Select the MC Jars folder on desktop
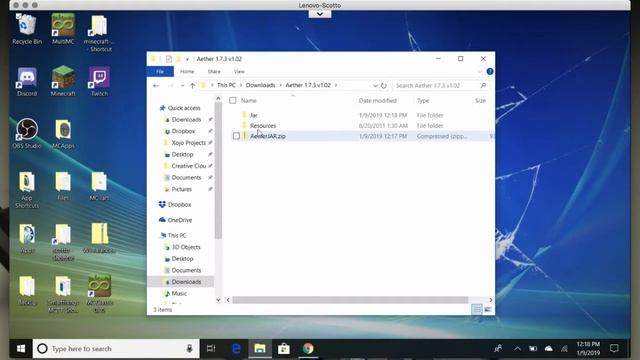The height and width of the screenshot is (360, 640). 99,187
